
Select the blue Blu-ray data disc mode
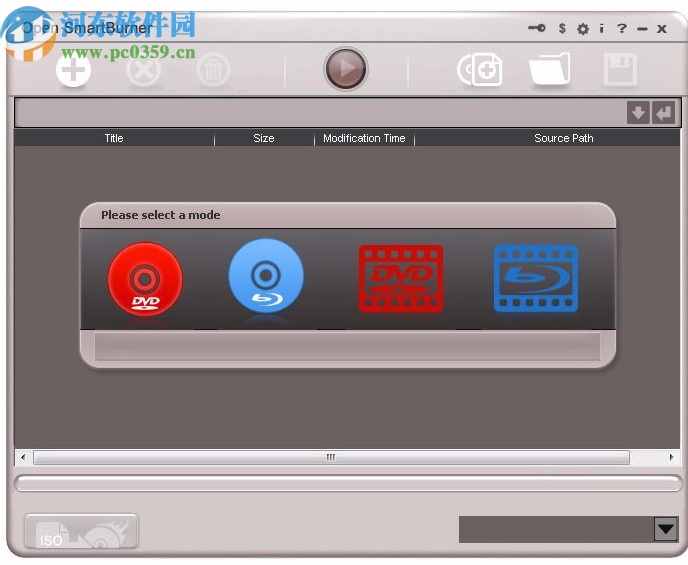coord(266,276)
